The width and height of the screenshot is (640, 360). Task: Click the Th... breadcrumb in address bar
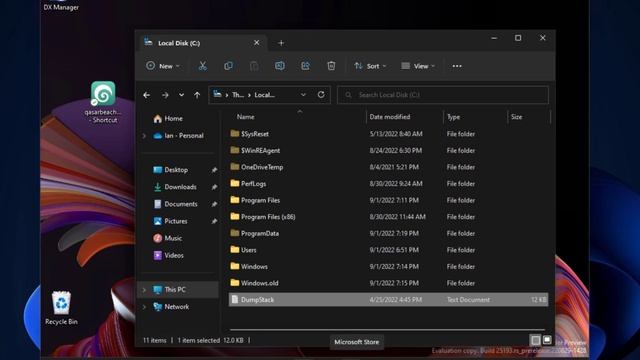[x=238, y=95]
